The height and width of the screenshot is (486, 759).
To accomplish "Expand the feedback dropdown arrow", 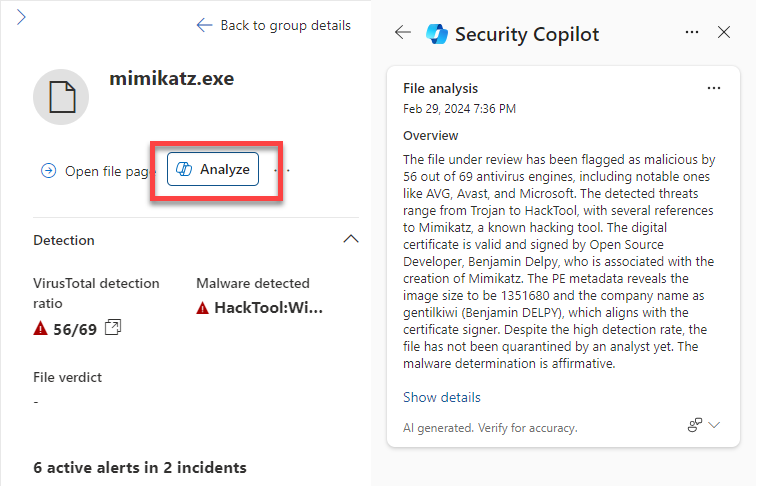I will (x=714, y=425).
